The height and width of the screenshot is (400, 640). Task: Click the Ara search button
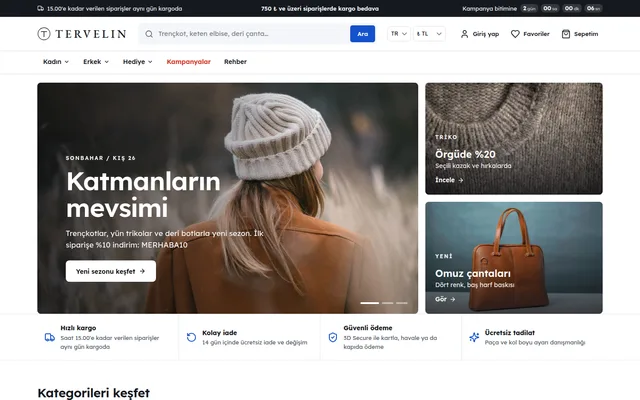(362, 34)
